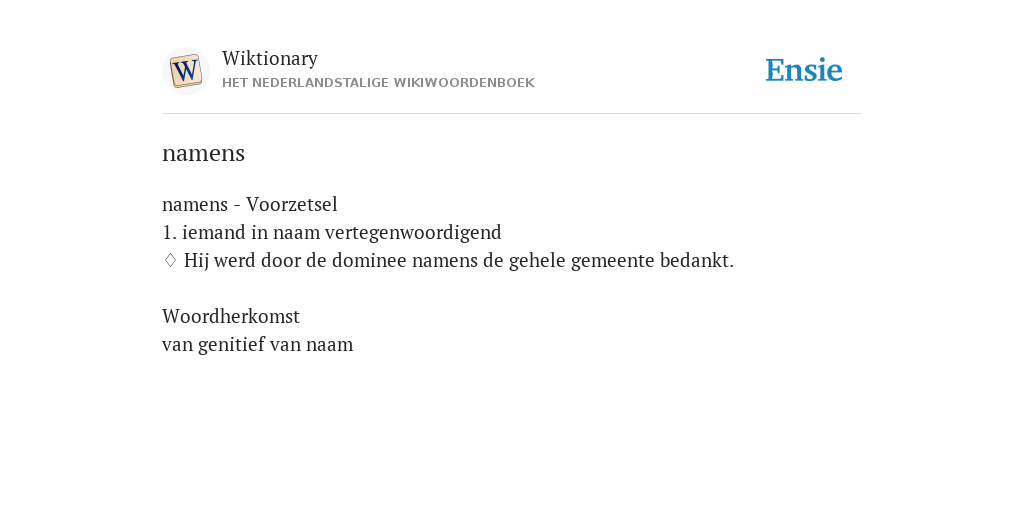
Task: Click the Wiktionary W logo icon
Action: pyautogui.click(x=185, y=71)
